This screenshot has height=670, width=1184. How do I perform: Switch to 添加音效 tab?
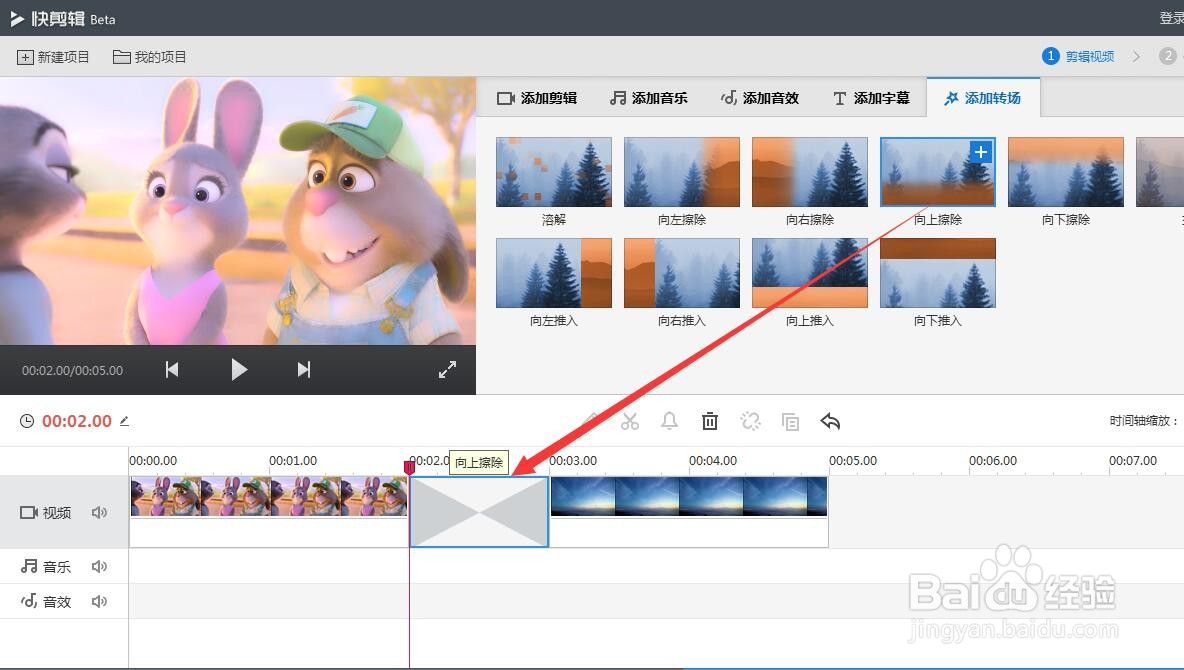(x=760, y=98)
